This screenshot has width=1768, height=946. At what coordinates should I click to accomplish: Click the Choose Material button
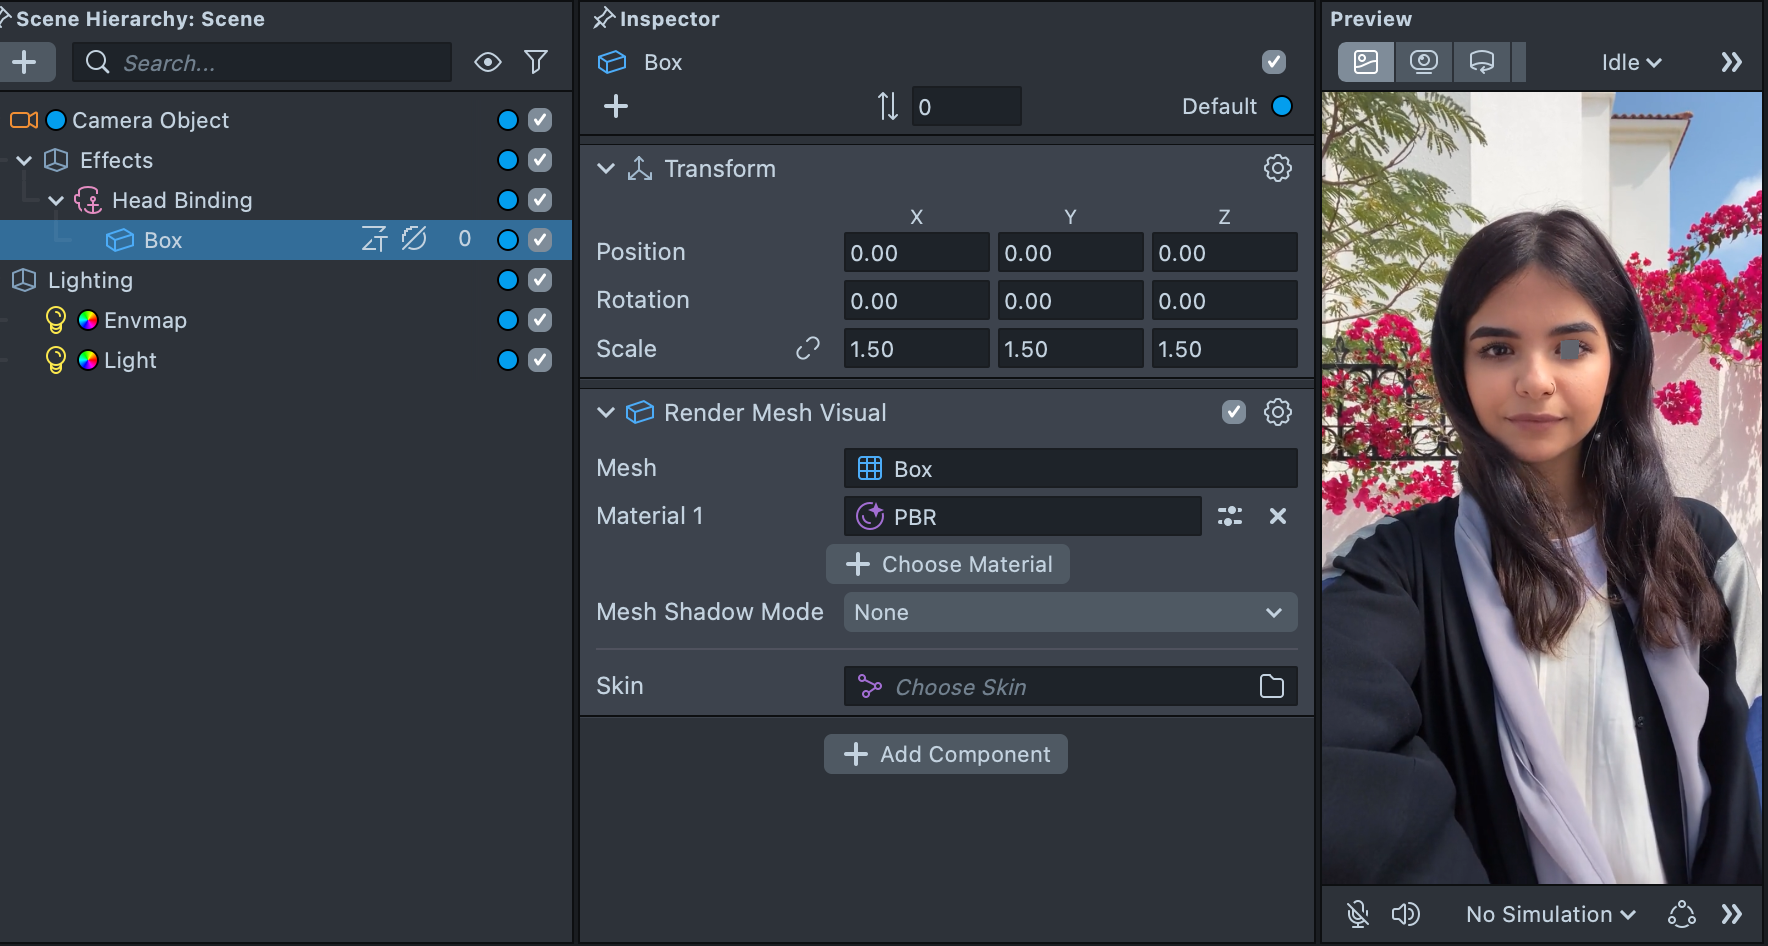click(948, 564)
